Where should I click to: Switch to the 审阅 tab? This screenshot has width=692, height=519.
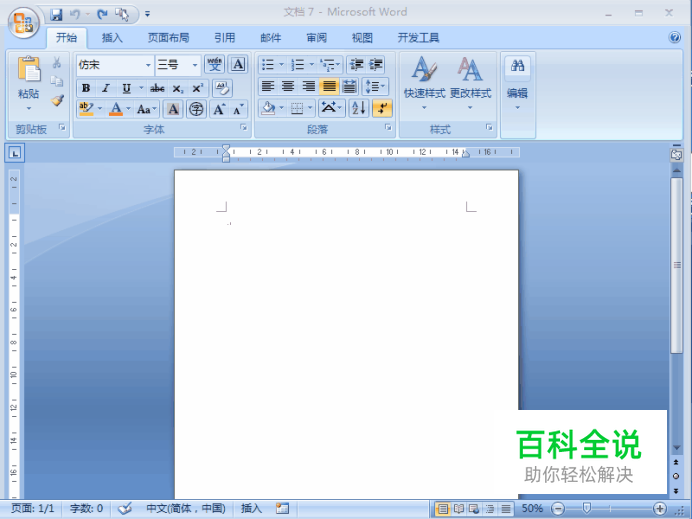coord(316,38)
